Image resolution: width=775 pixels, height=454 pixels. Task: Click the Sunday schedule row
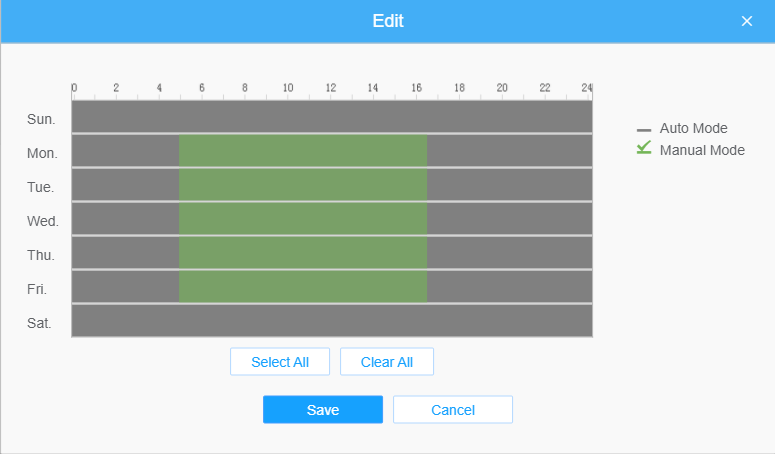[331, 116]
